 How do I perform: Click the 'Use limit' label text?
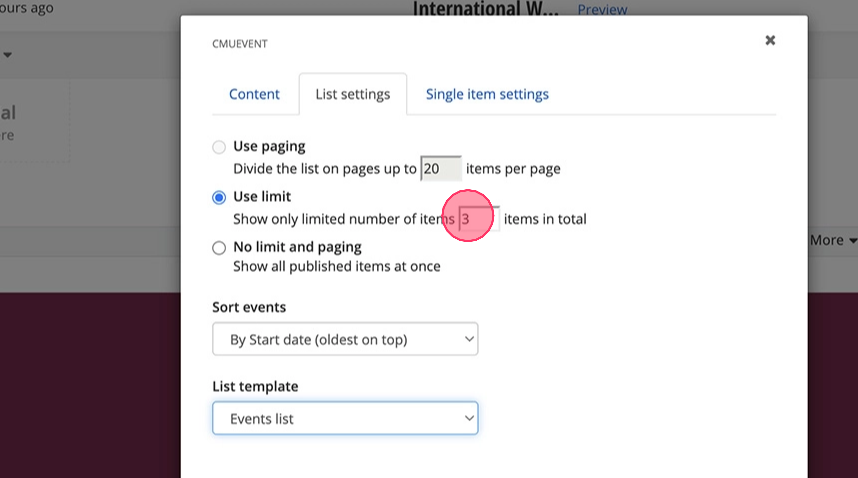tap(262, 196)
